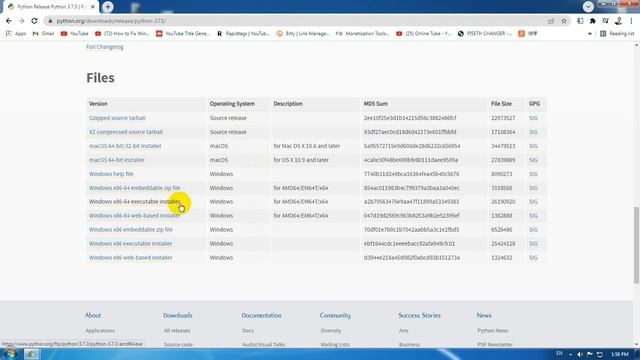Open SIG link for Windows help file
Screen dimensions: 640x360
[533, 174]
